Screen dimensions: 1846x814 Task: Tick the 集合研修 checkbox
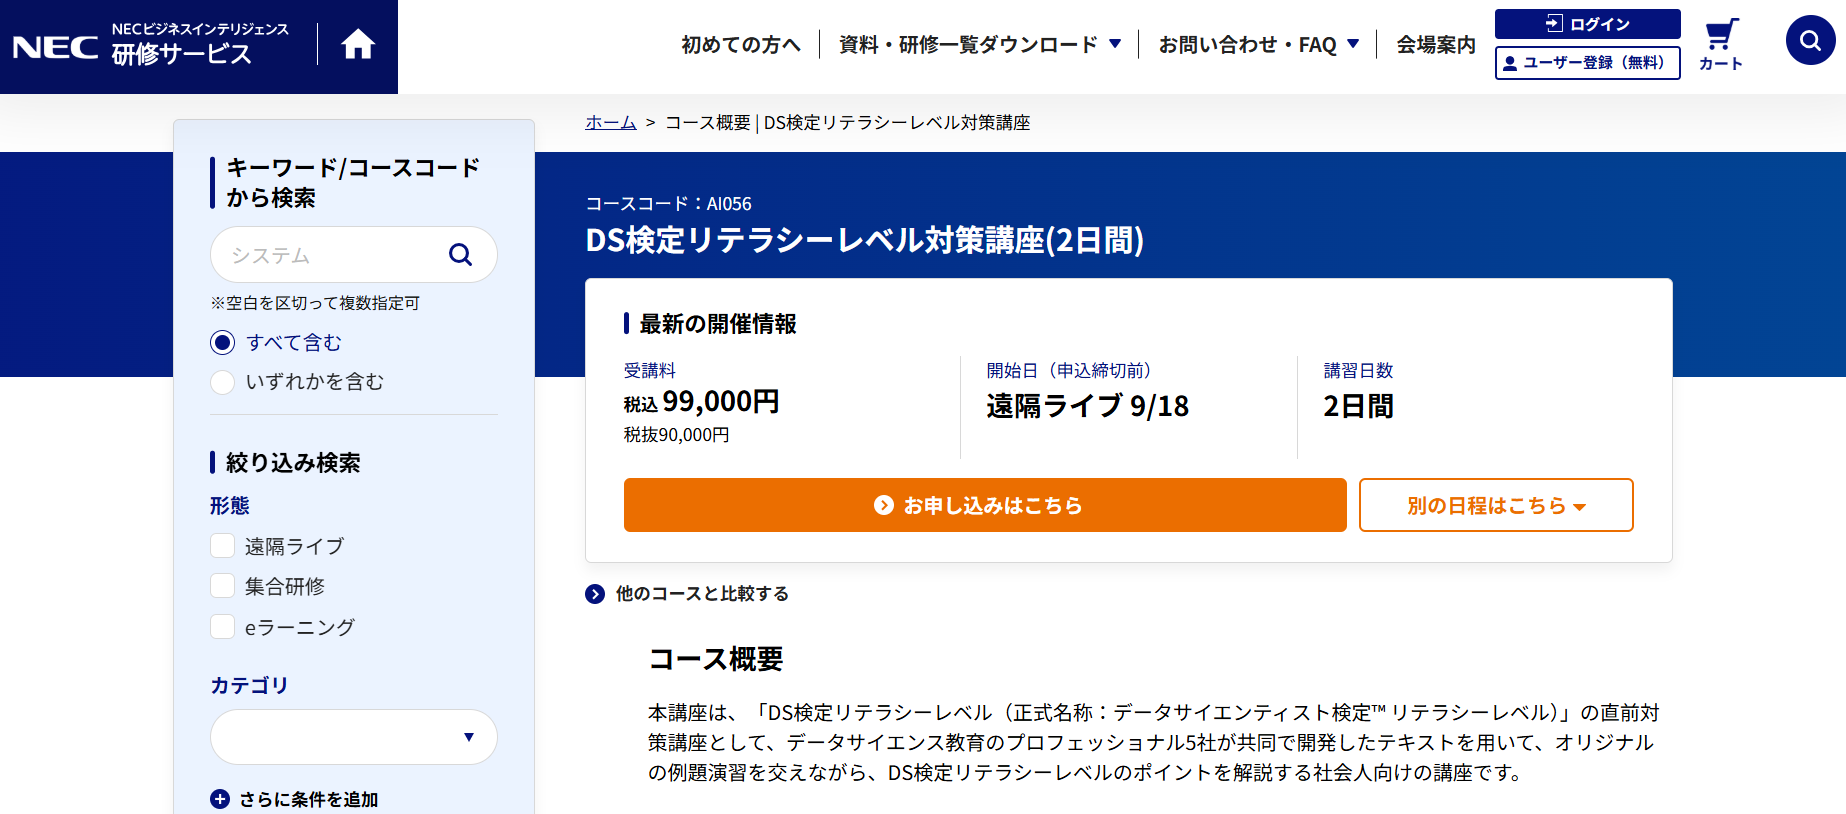[223, 586]
